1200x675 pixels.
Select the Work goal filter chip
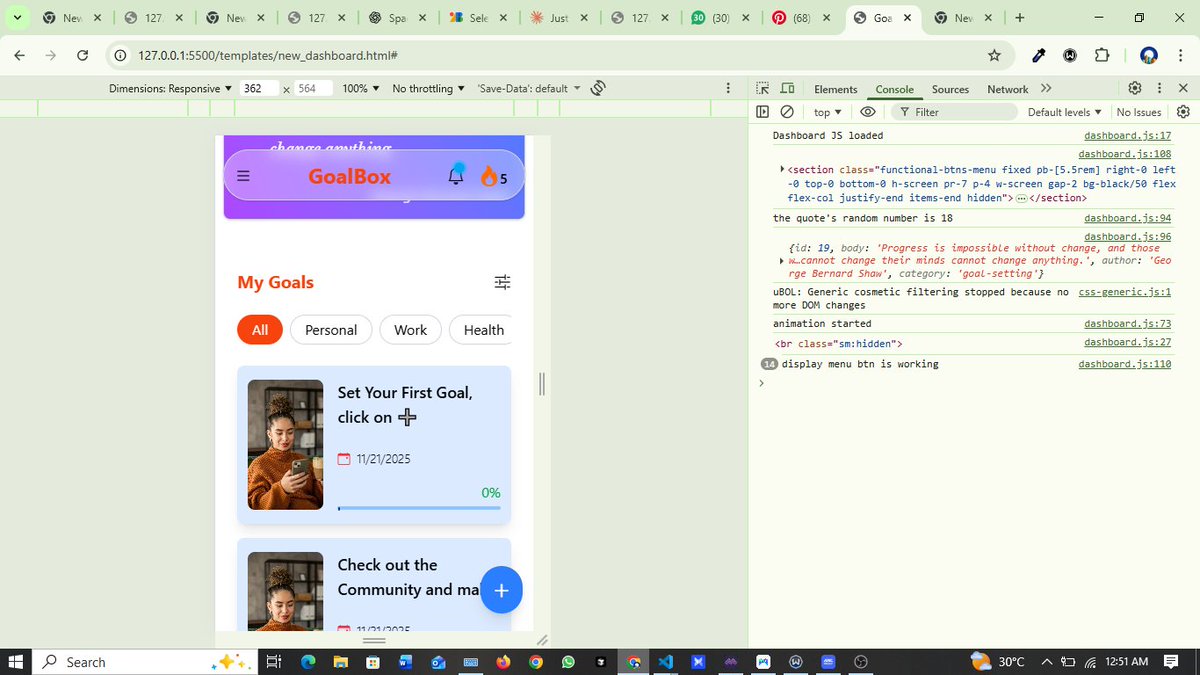tap(410, 329)
